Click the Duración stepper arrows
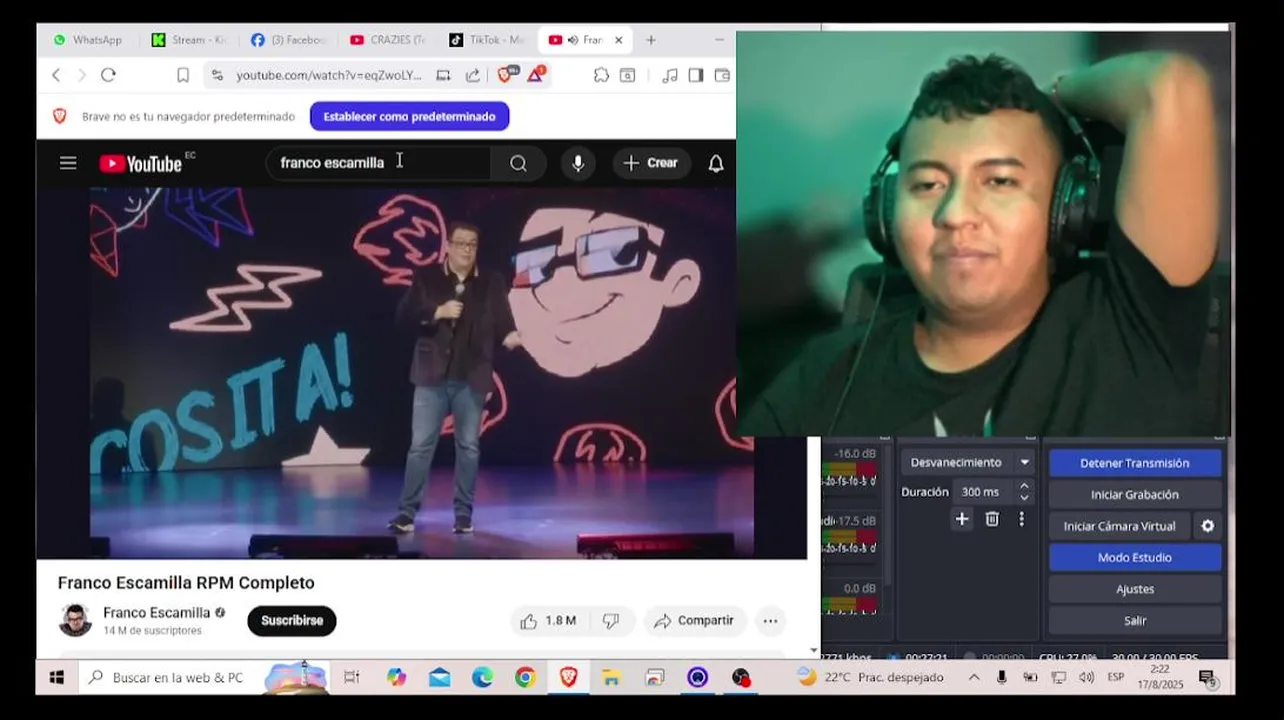 click(x=1024, y=492)
